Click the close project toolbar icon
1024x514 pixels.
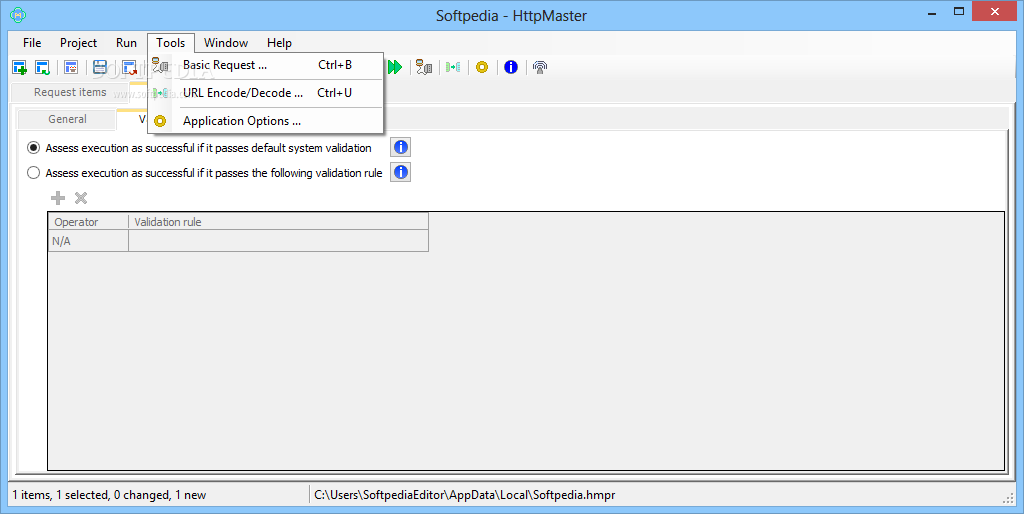129,67
